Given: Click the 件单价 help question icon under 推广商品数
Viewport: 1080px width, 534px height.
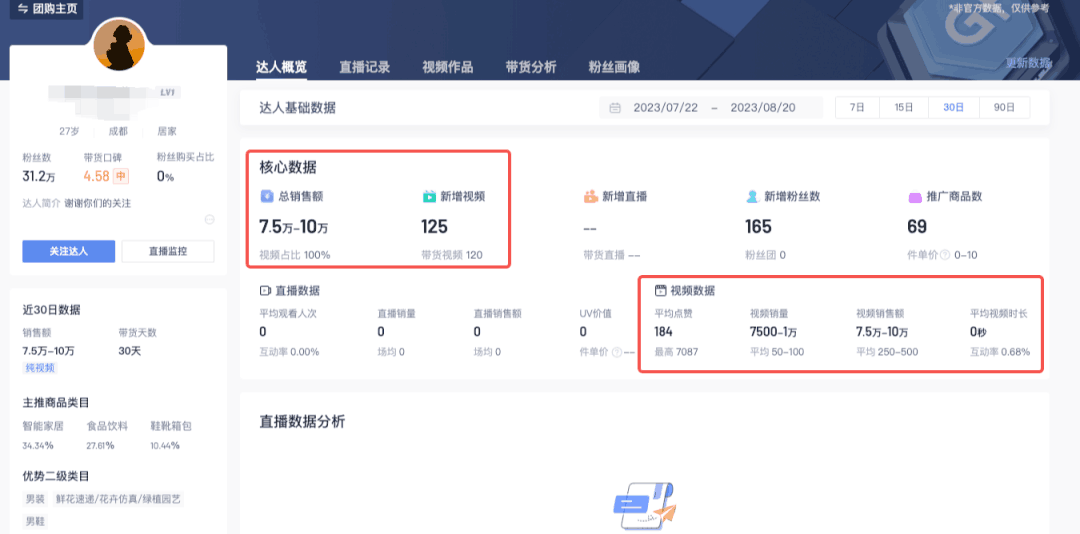Looking at the screenshot, I should pos(945,255).
